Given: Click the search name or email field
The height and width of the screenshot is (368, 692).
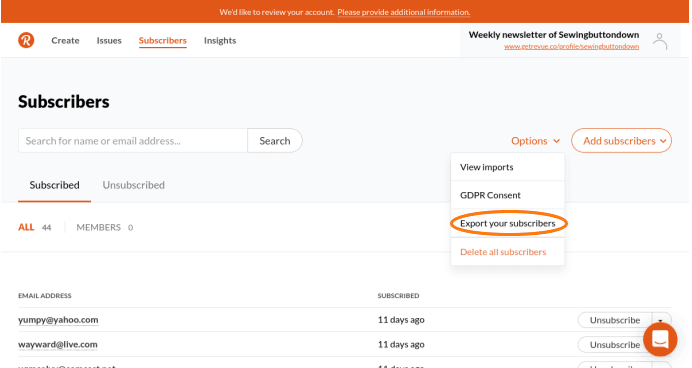Looking at the screenshot, I should click(x=133, y=141).
